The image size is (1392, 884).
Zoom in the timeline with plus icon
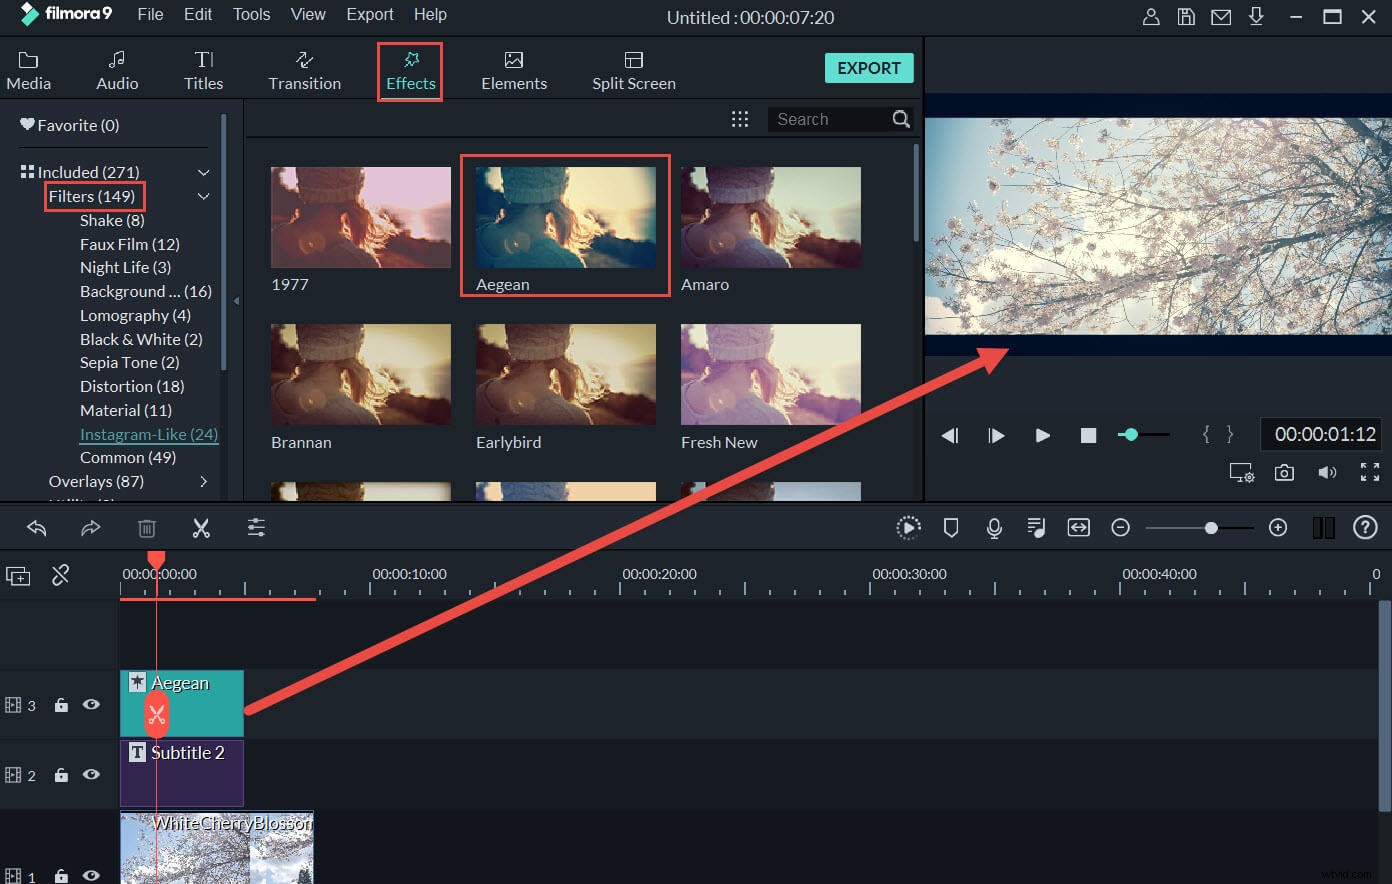coord(1278,528)
